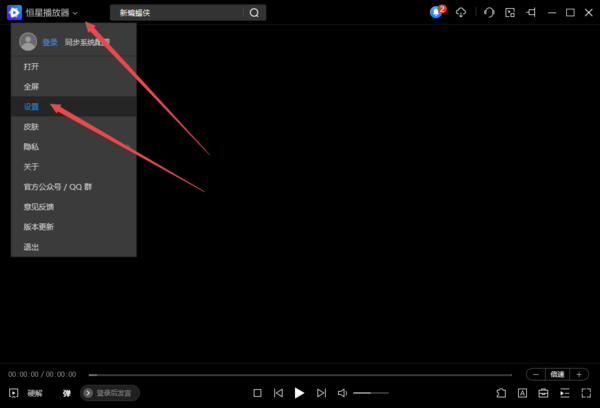
Task: Open the notification bell with 2 badge
Action: point(437,12)
